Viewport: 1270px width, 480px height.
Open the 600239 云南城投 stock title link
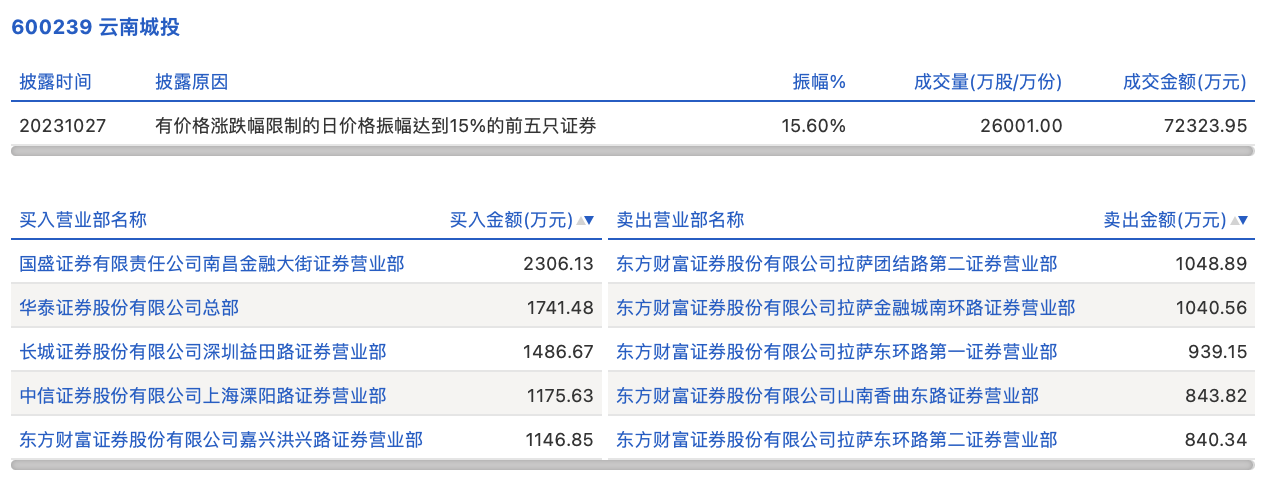(x=96, y=27)
